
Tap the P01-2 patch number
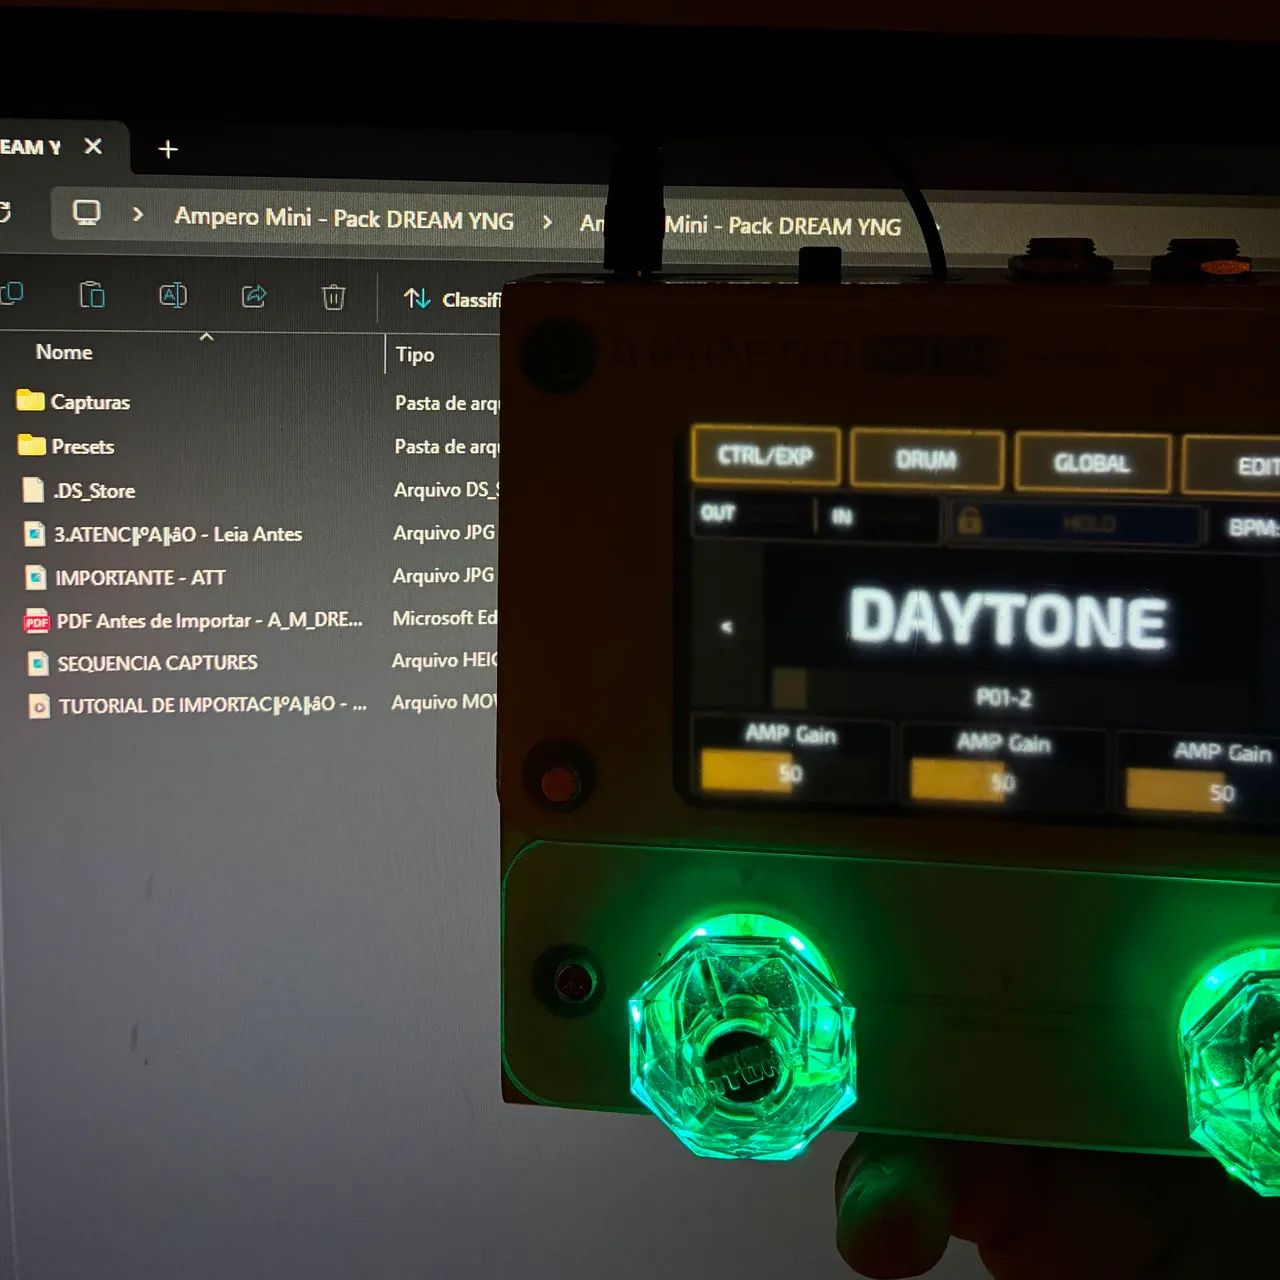[1004, 697]
